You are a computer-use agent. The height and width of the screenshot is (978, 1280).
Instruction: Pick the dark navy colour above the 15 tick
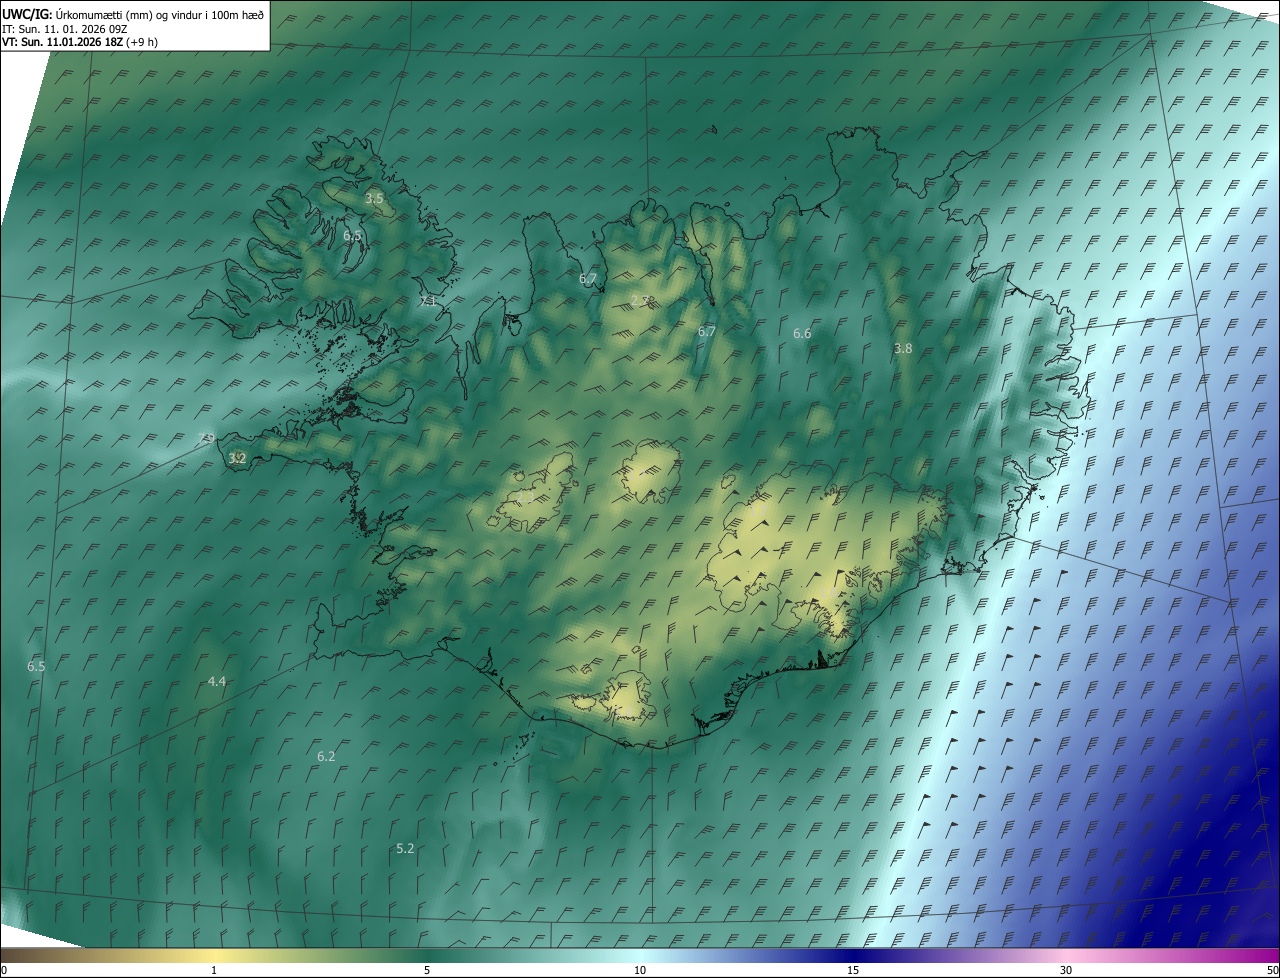tap(853, 956)
